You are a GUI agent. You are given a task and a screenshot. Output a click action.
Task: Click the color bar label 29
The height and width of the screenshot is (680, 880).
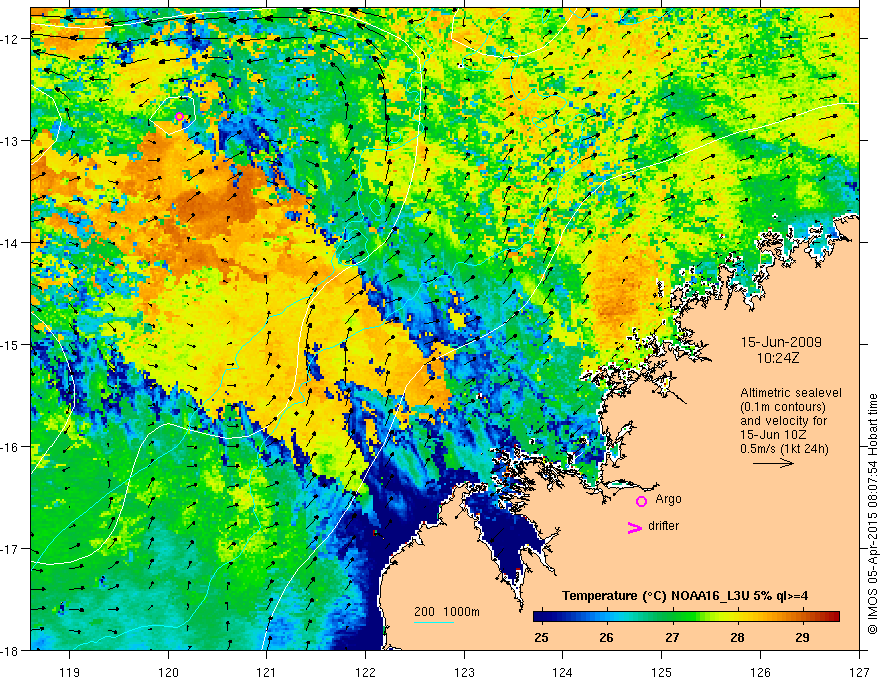(x=802, y=637)
